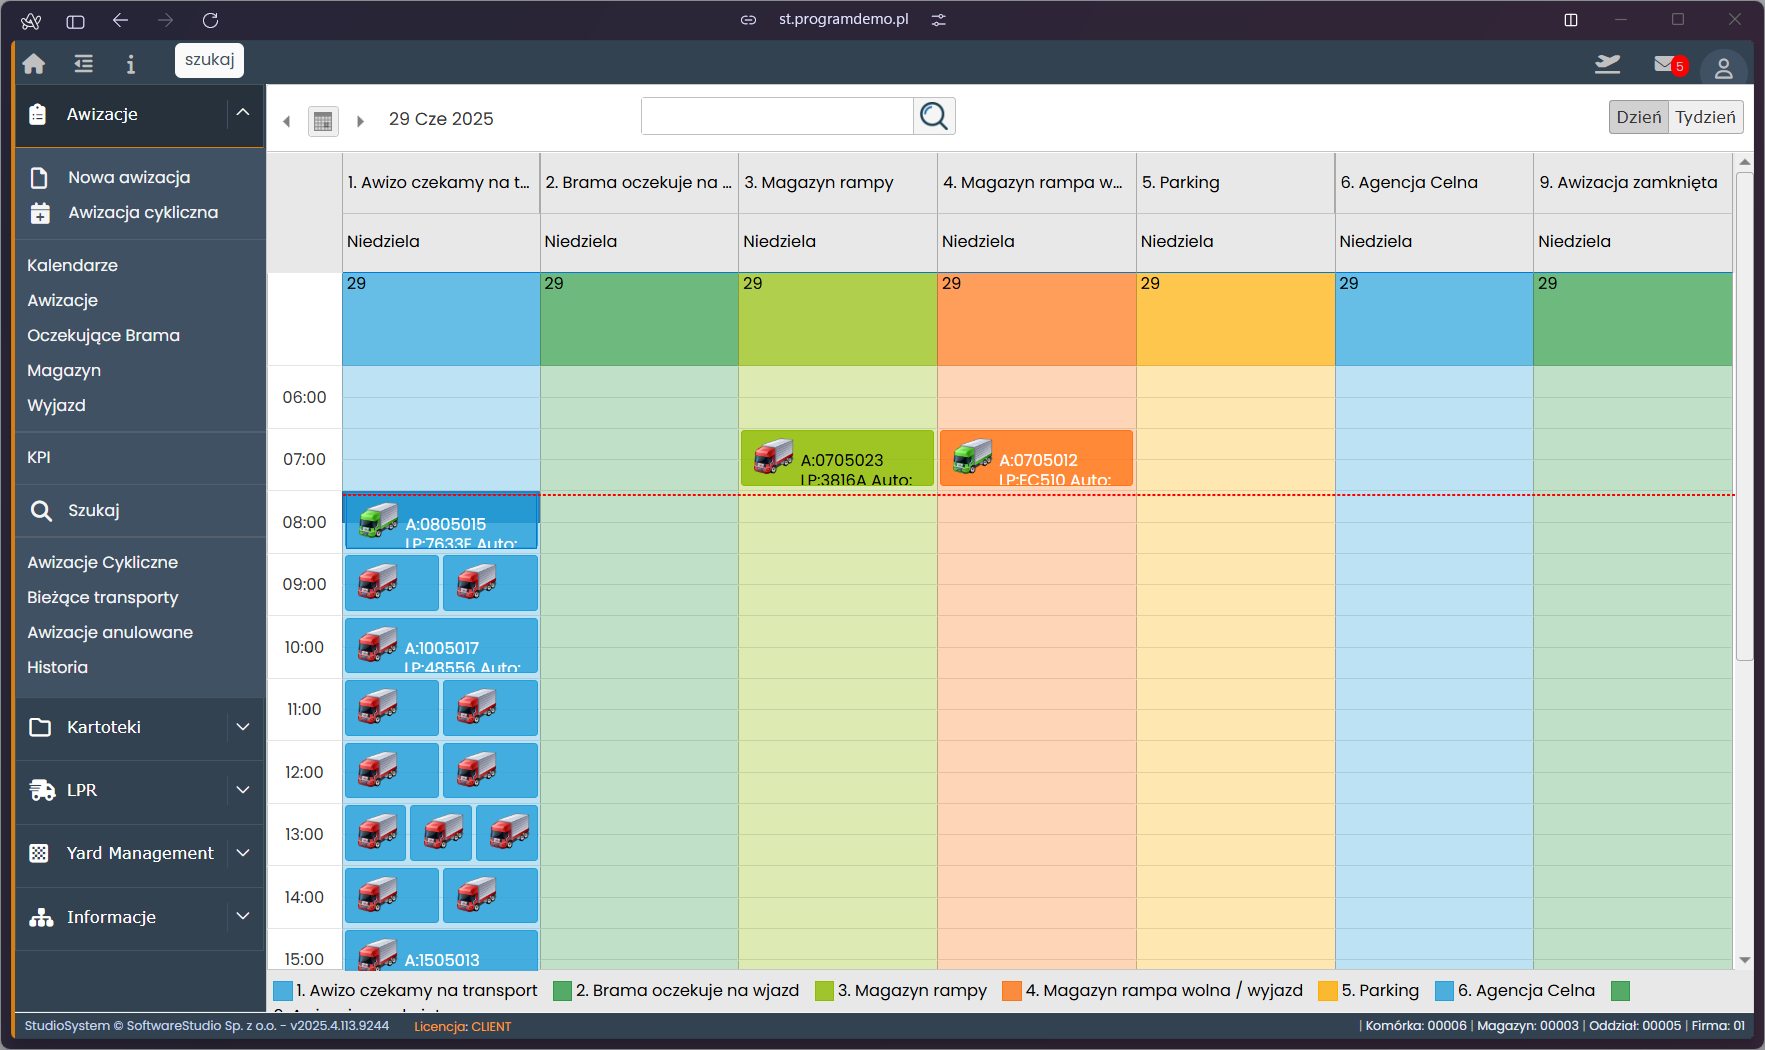Open the info icon in toolbar
1765x1050 pixels.
[130, 64]
